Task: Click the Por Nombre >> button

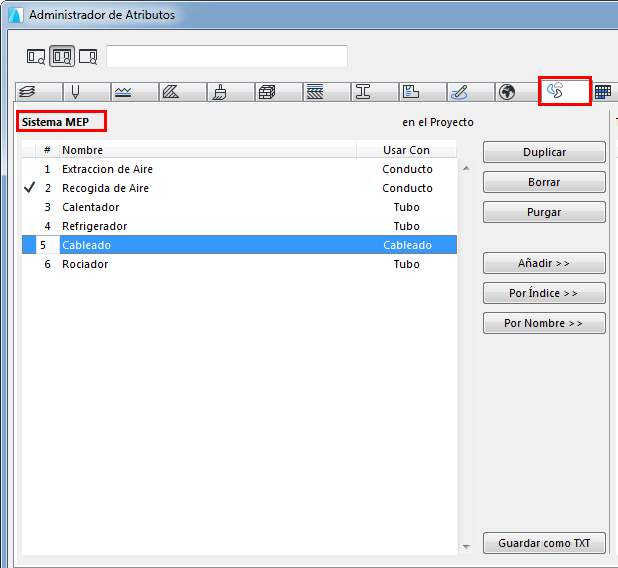Action: pos(544,323)
